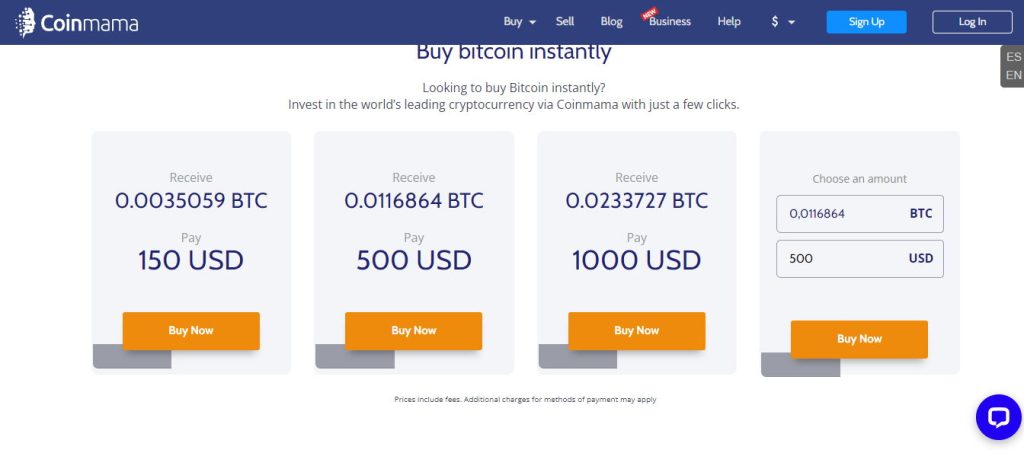Click the Coinmama logo icon
The height and width of the screenshot is (453, 1024).
[25, 22]
